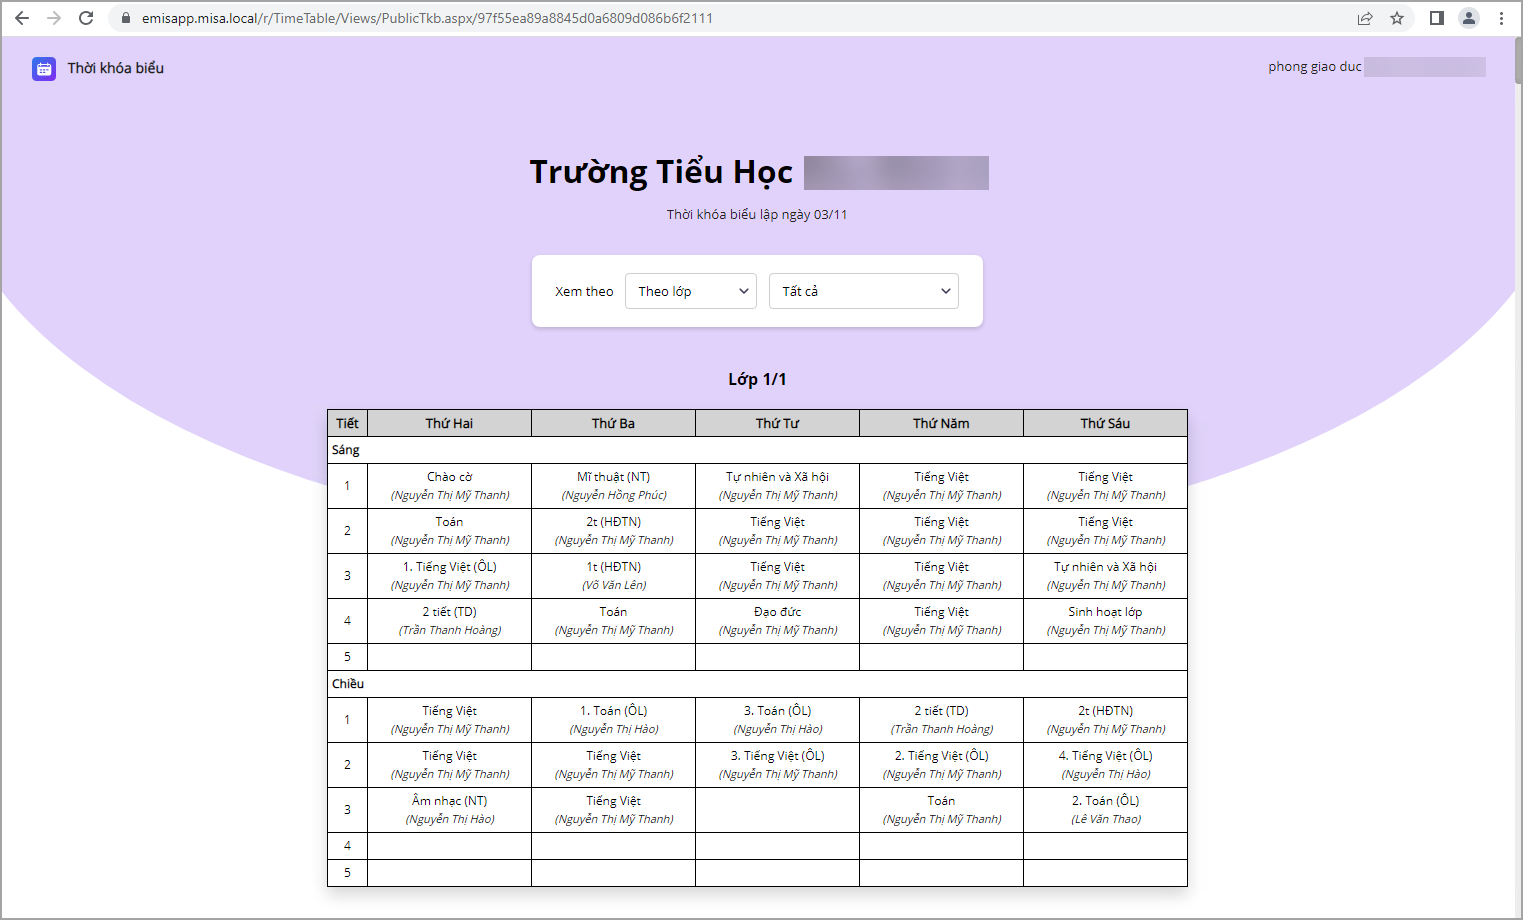Click the "Đạo đức" lesson cell
This screenshot has width=1523, height=920.
point(777,621)
